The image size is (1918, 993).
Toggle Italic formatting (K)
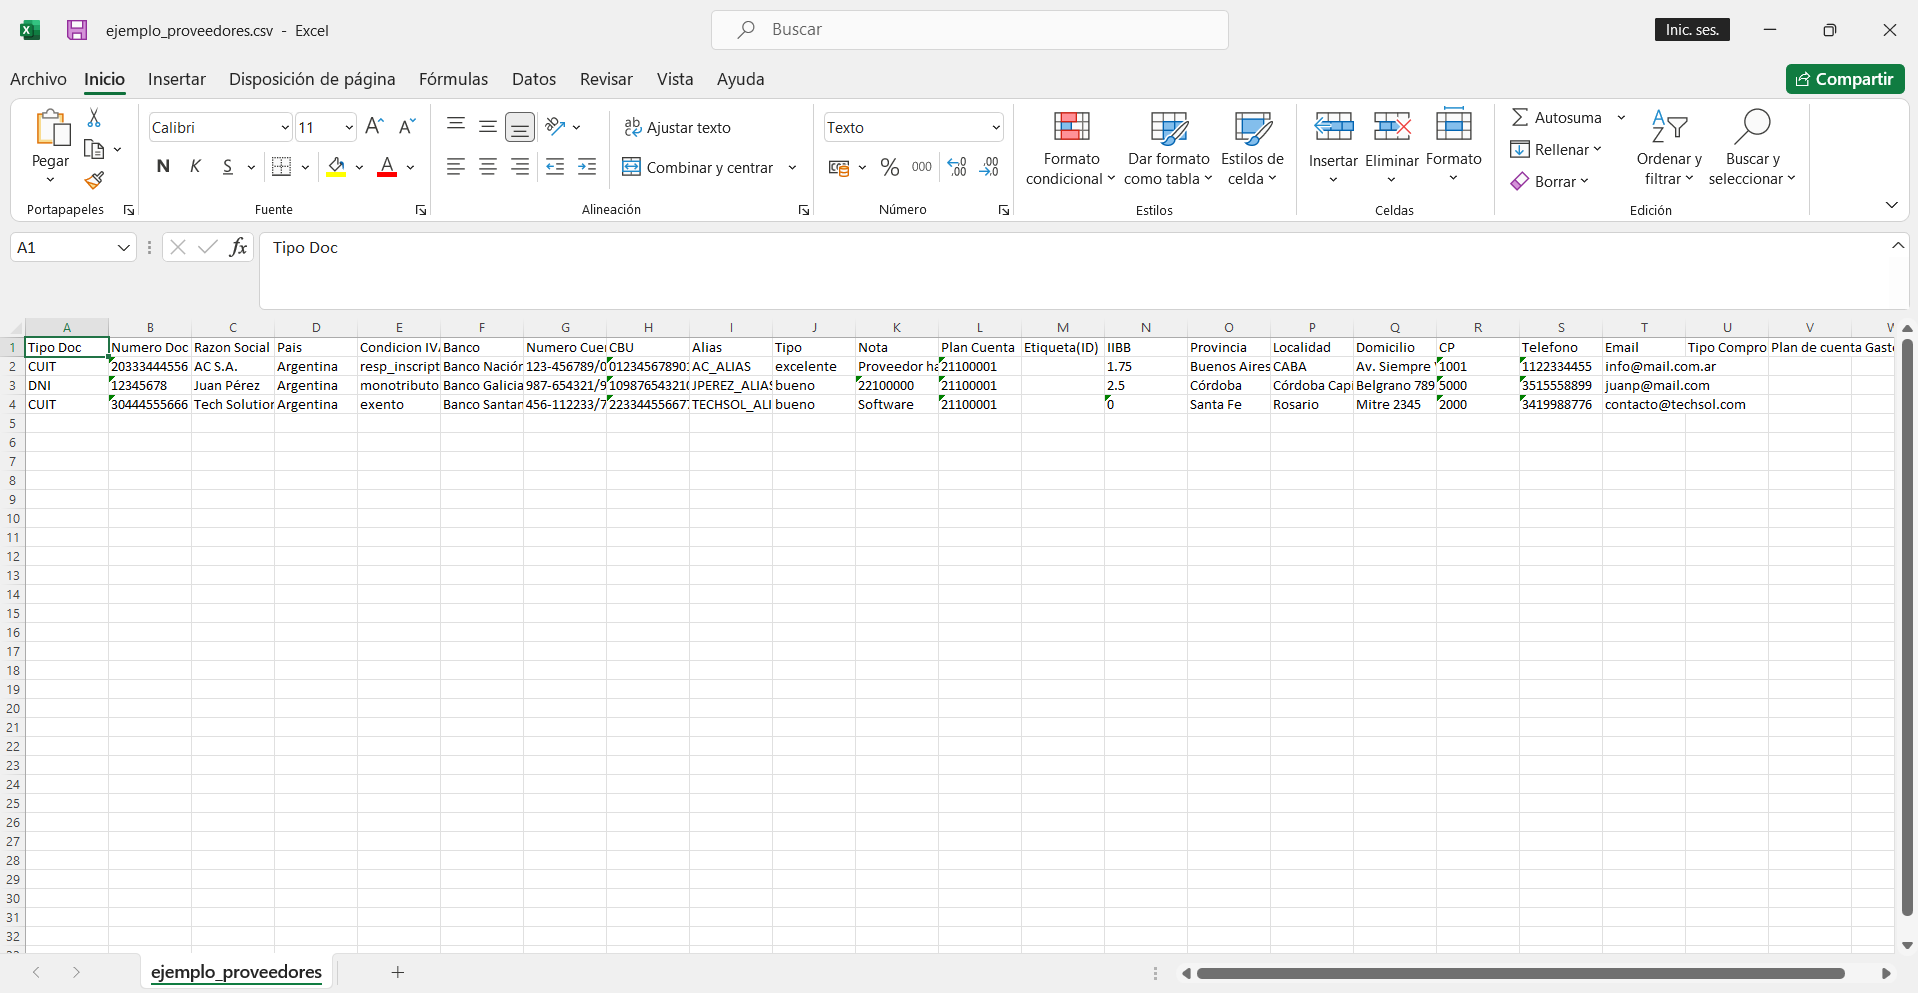196,167
